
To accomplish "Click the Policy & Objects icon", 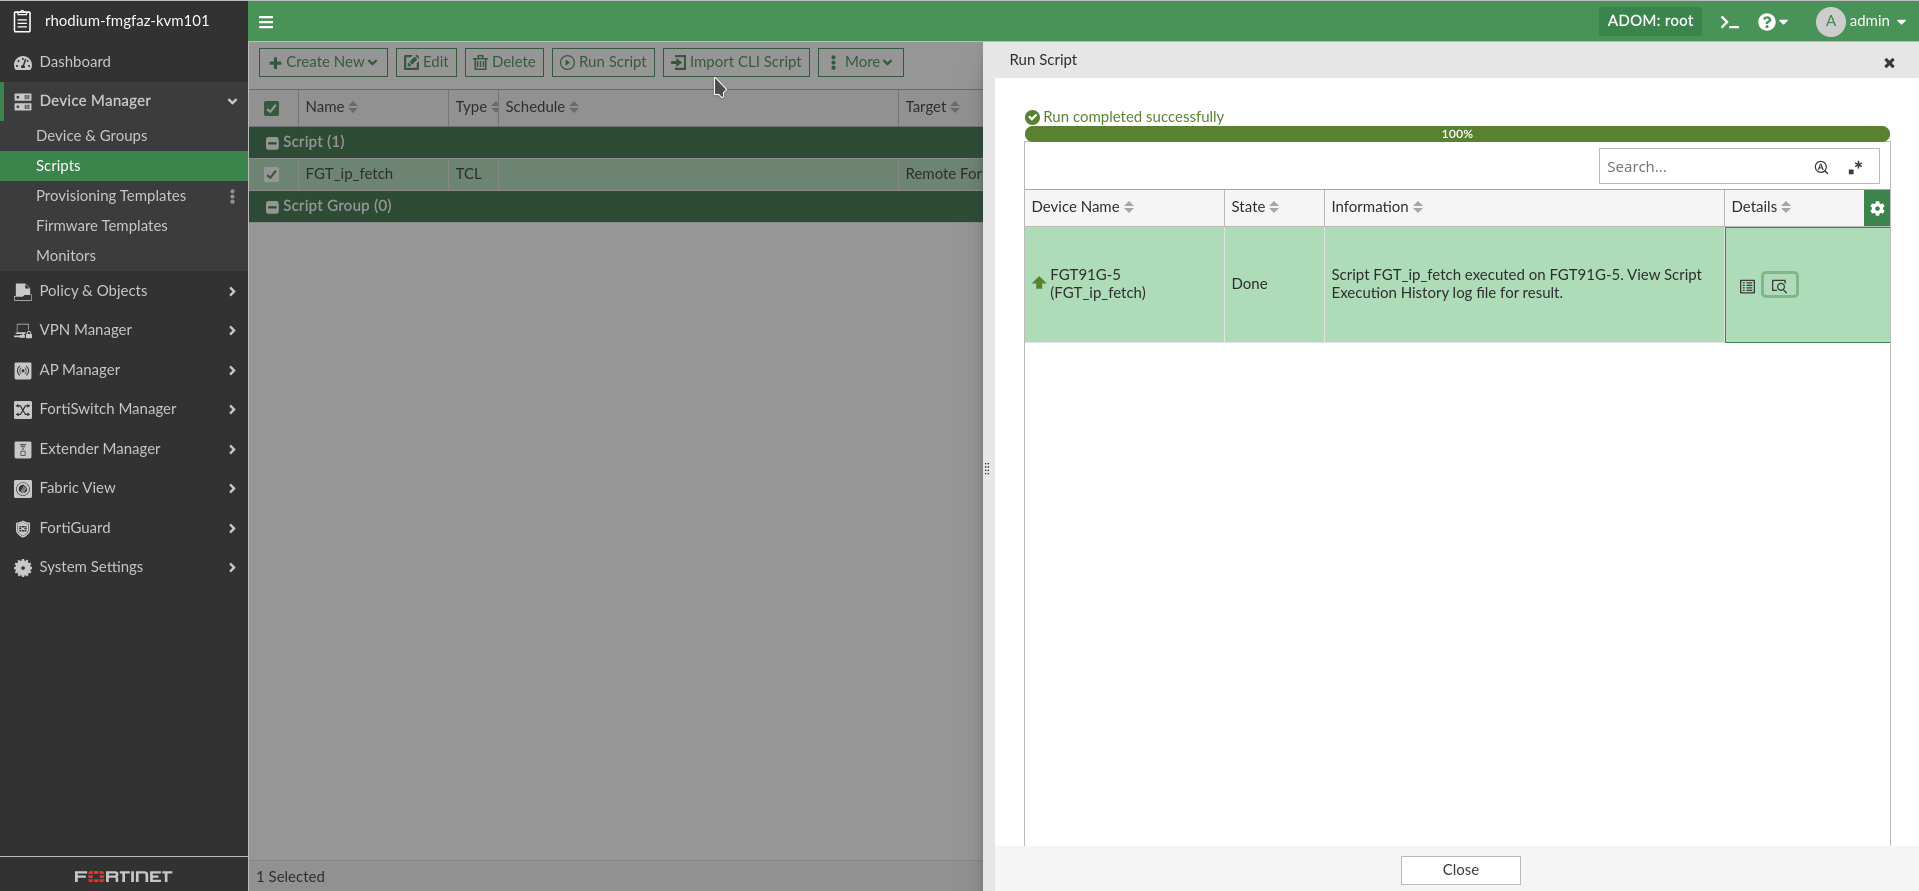I will point(23,292).
